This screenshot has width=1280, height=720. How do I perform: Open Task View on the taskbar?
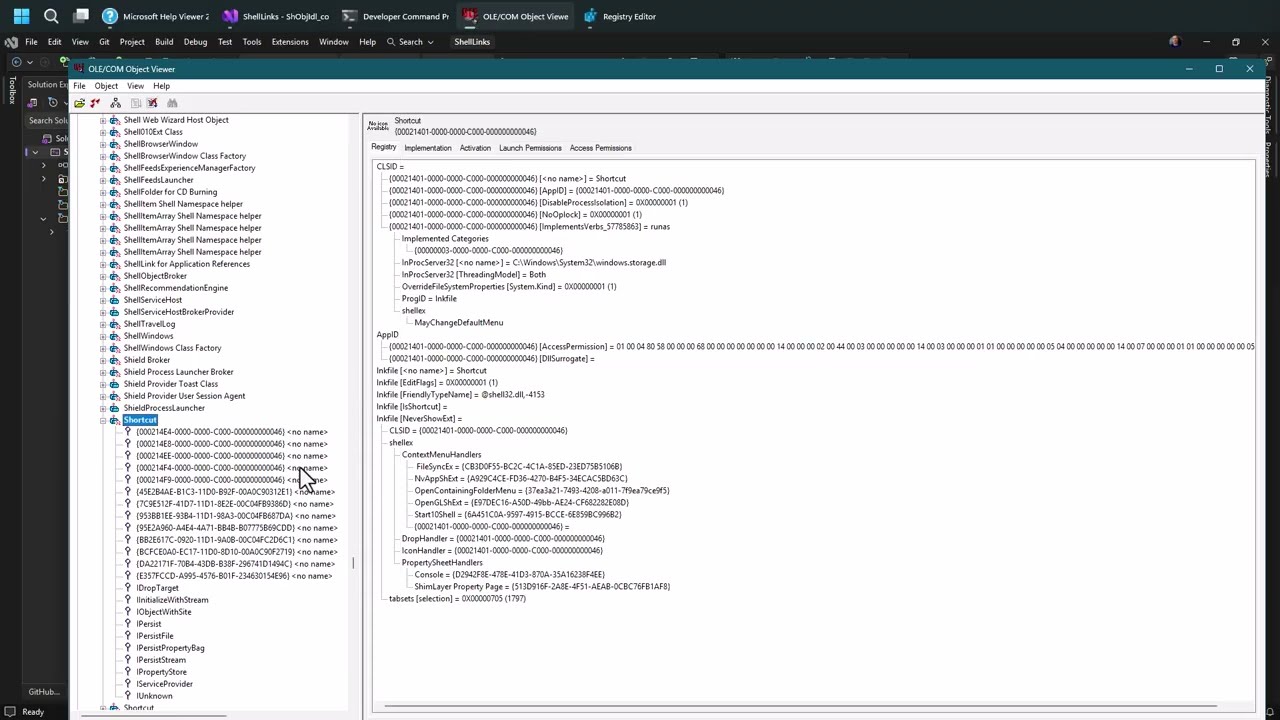click(81, 16)
